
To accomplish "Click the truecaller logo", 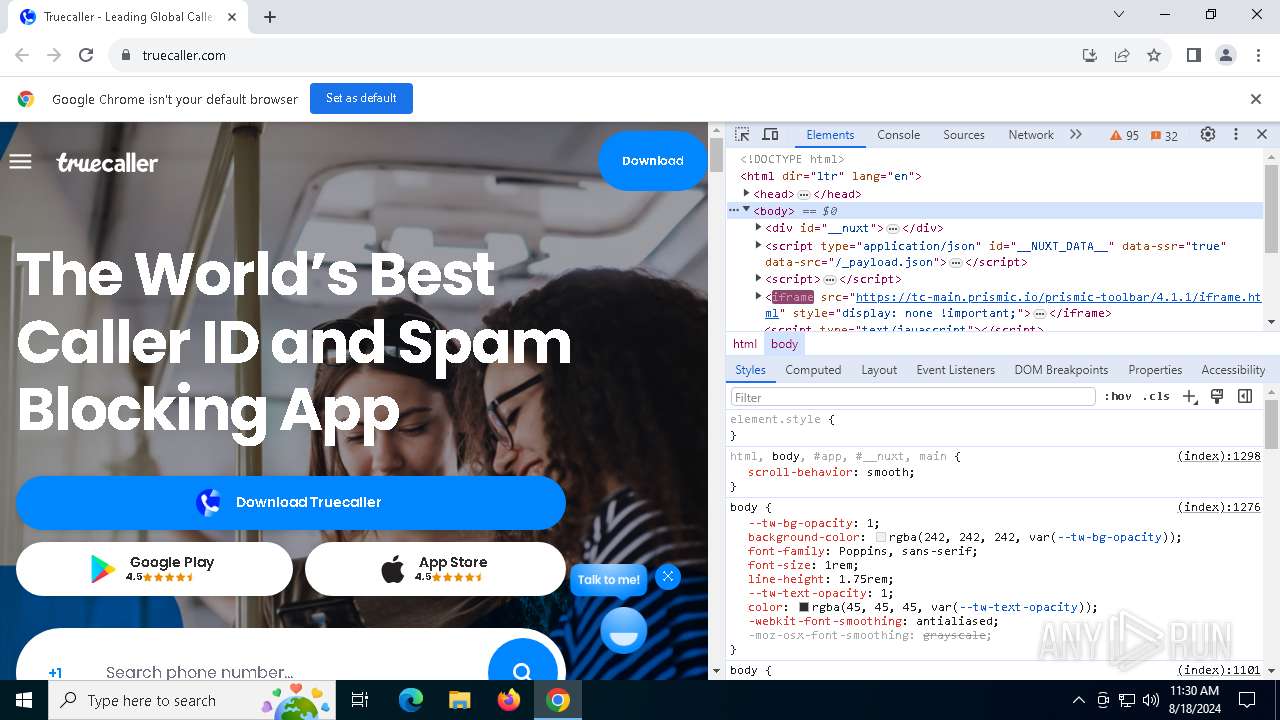I will (x=107, y=162).
